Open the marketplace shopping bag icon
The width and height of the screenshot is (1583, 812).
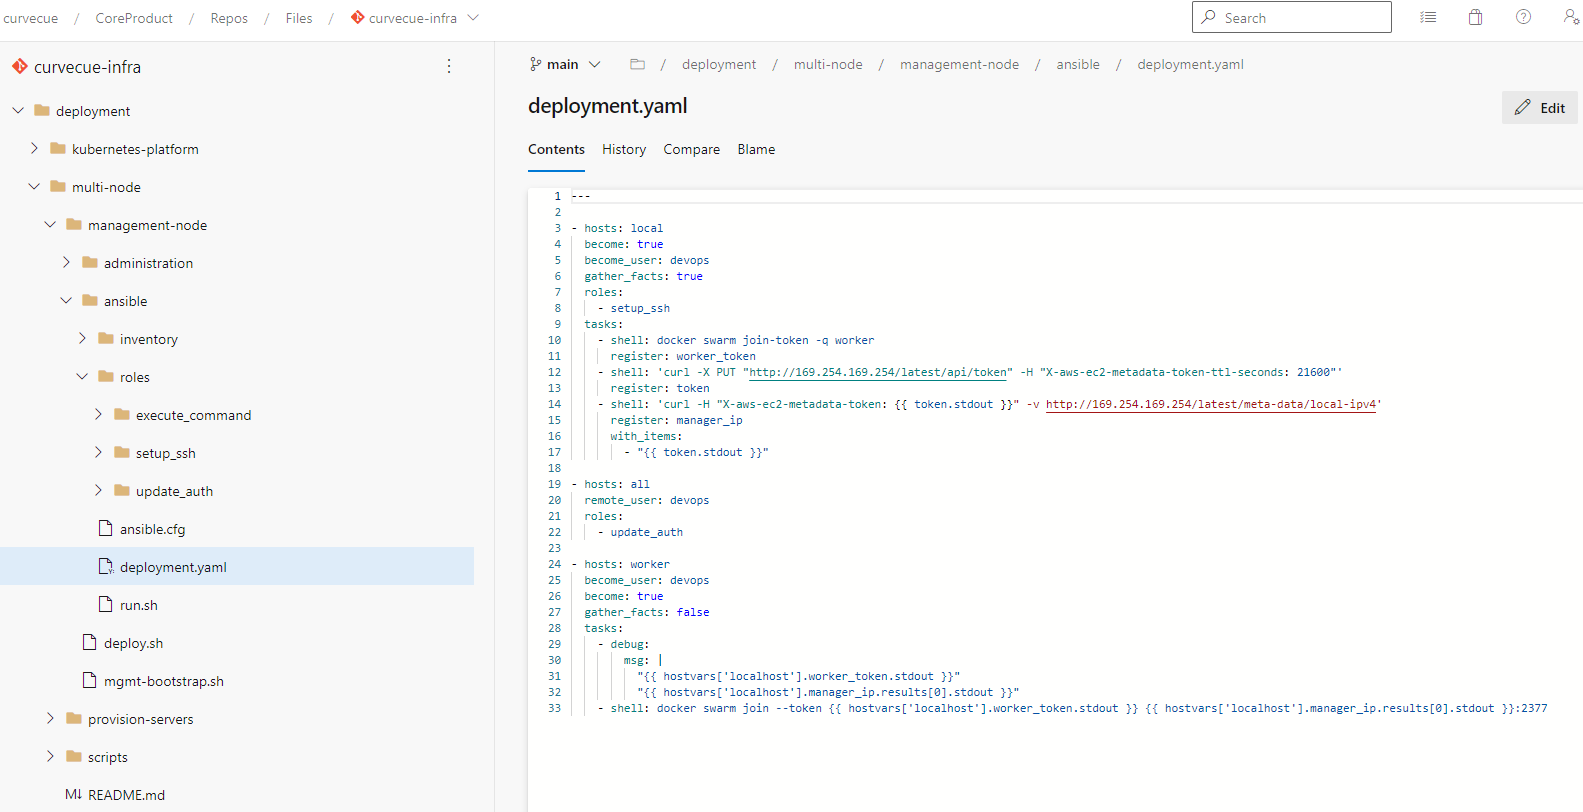pos(1475,17)
